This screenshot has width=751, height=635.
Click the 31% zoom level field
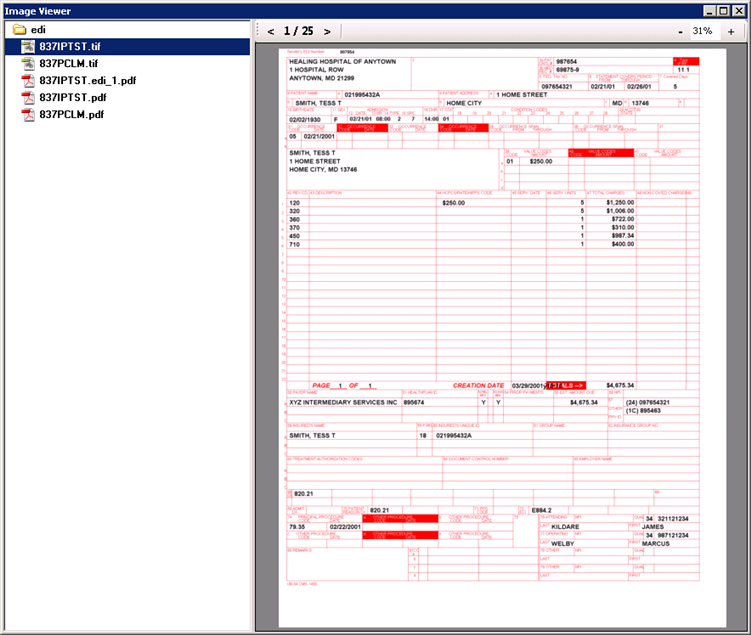[x=703, y=32]
